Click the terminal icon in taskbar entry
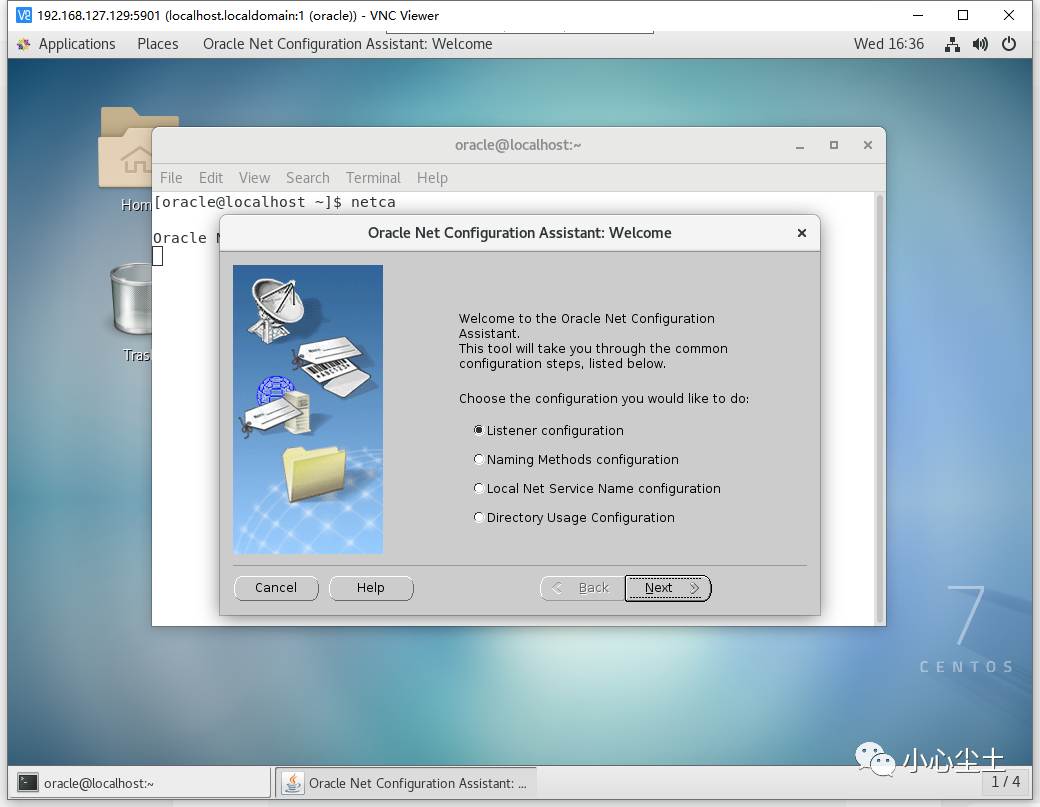 (28, 782)
